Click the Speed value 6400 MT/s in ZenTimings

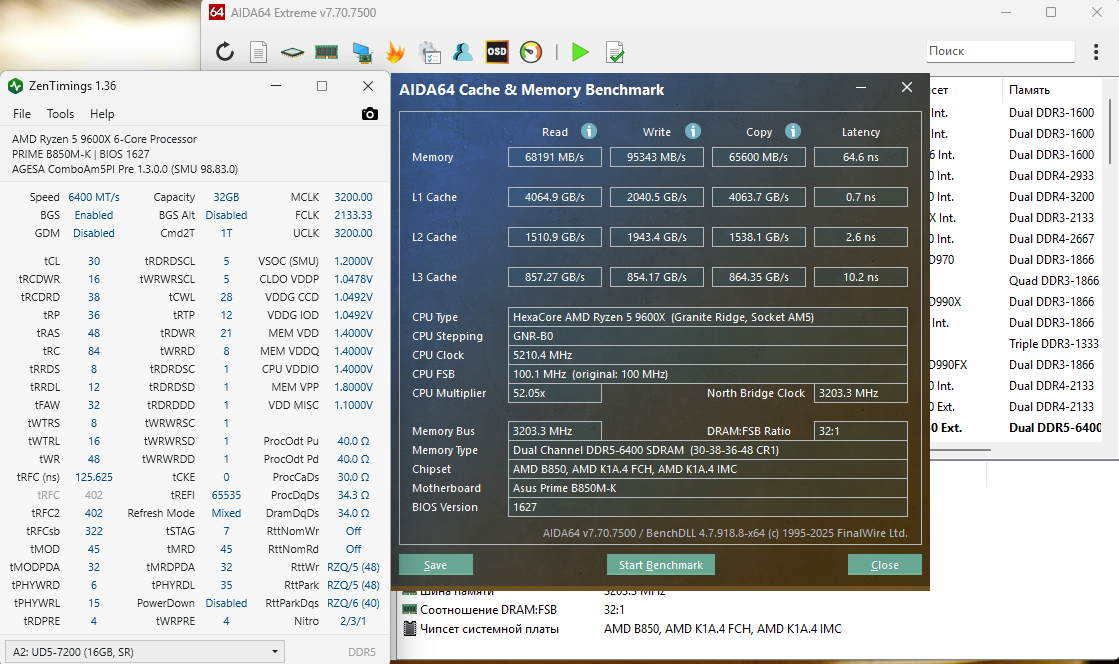click(x=94, y=197)
